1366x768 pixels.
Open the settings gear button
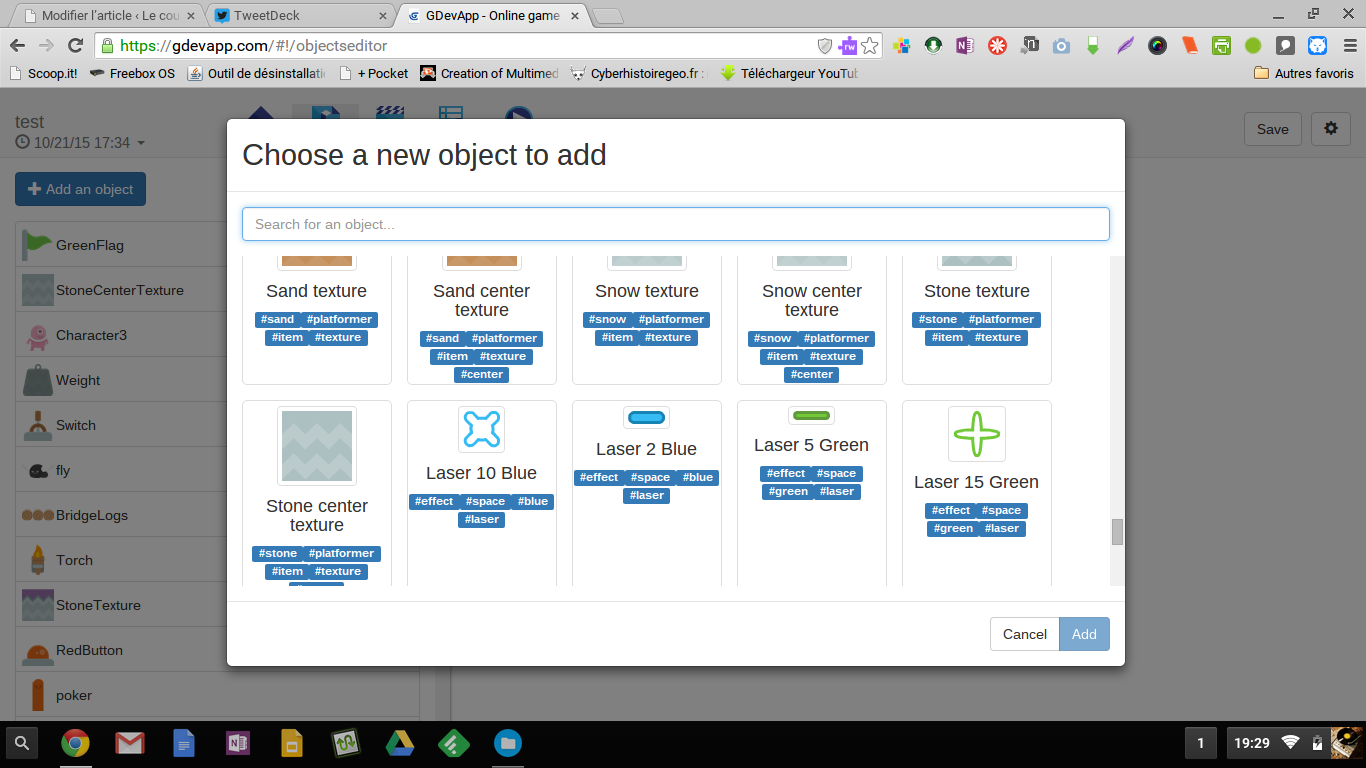1330,129
